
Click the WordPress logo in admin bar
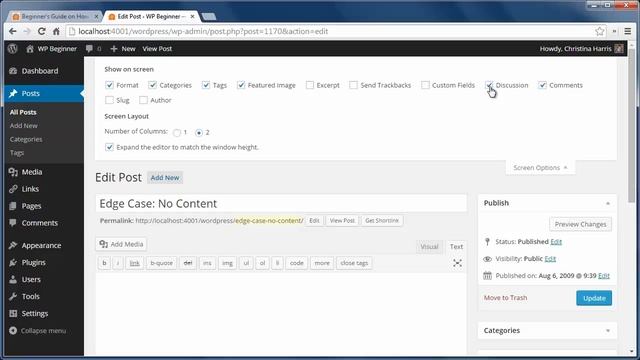13,49
